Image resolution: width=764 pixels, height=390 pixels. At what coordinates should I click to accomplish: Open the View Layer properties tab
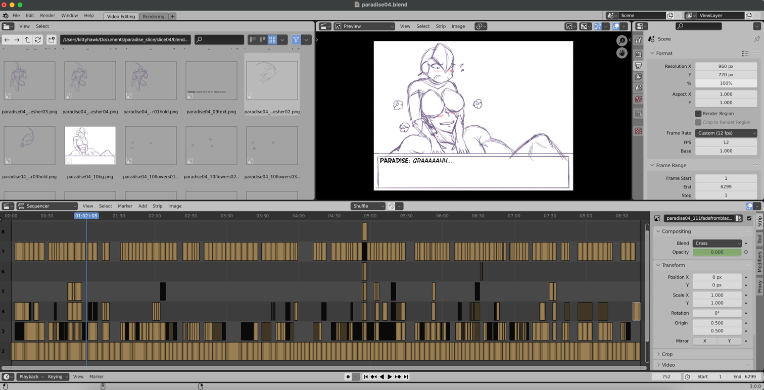tap(639, 77)
